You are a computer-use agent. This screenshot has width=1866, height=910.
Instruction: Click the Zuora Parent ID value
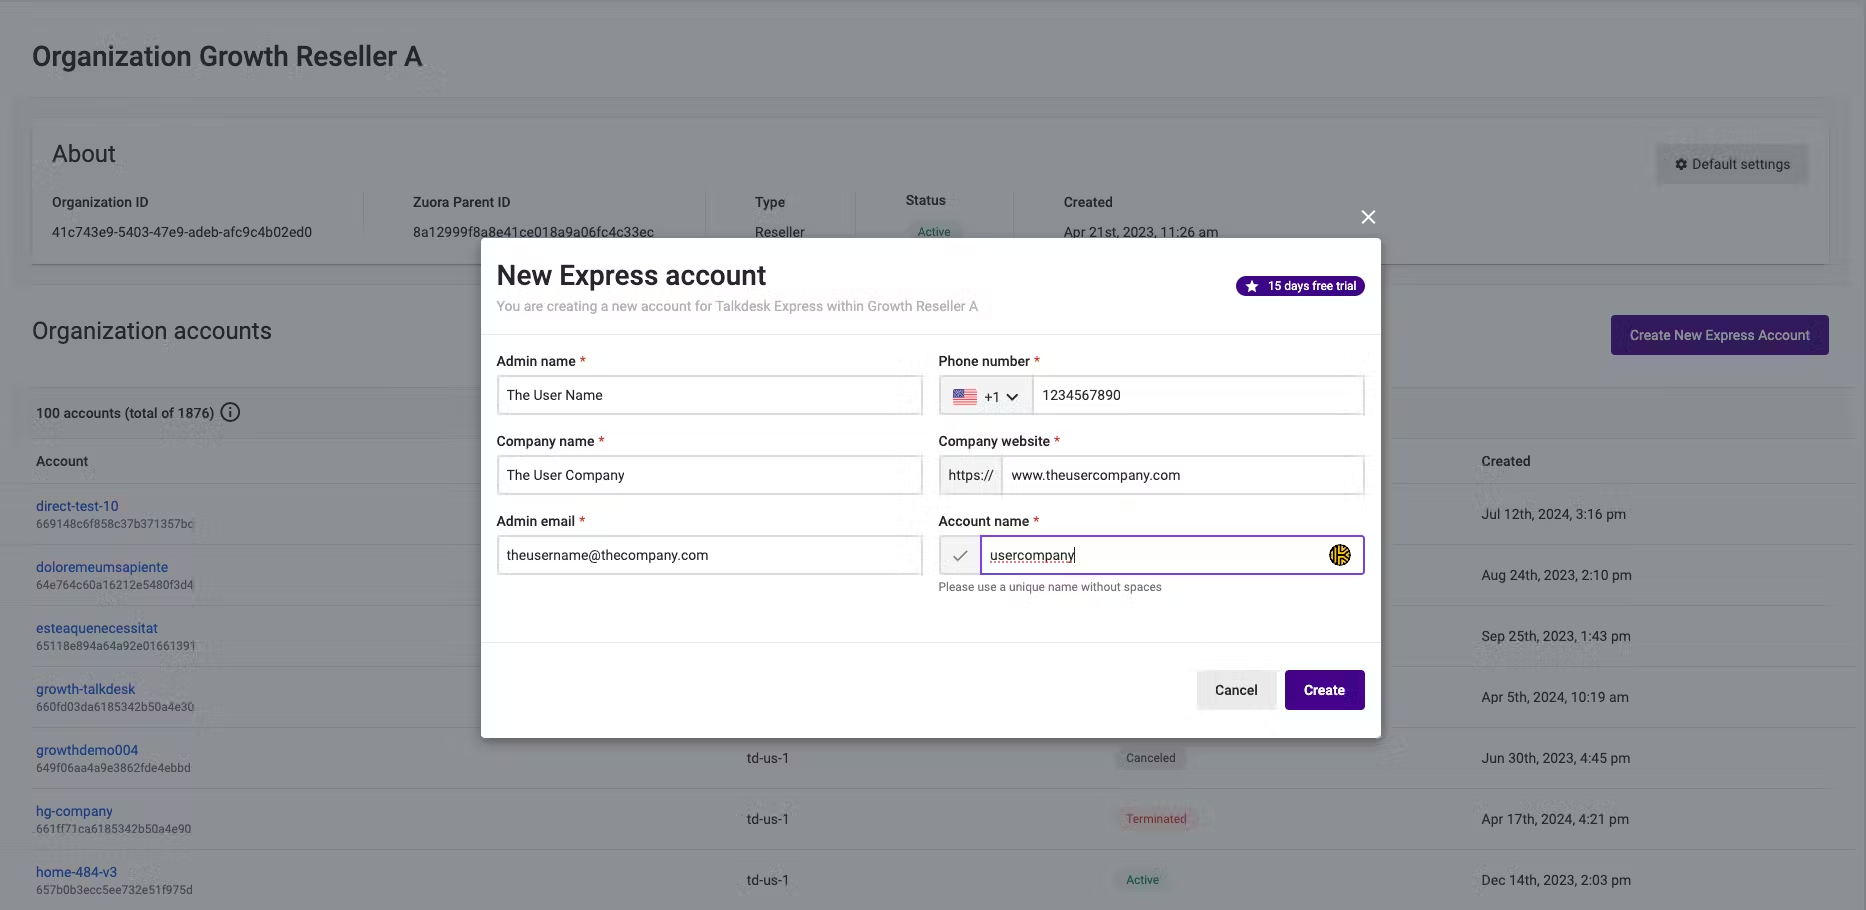(x=533, y=232)
